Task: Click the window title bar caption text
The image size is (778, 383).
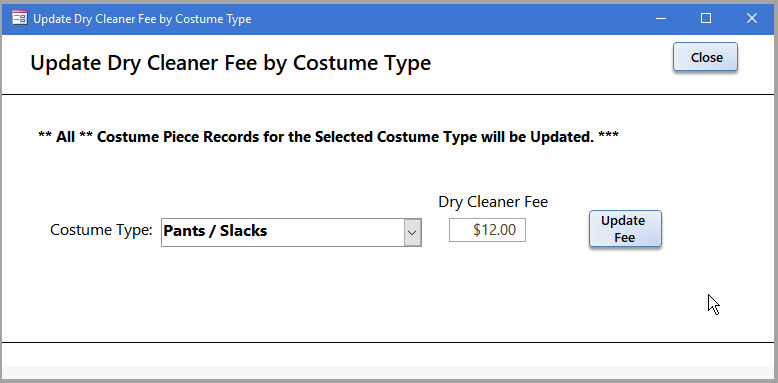Action: (142, 19)
